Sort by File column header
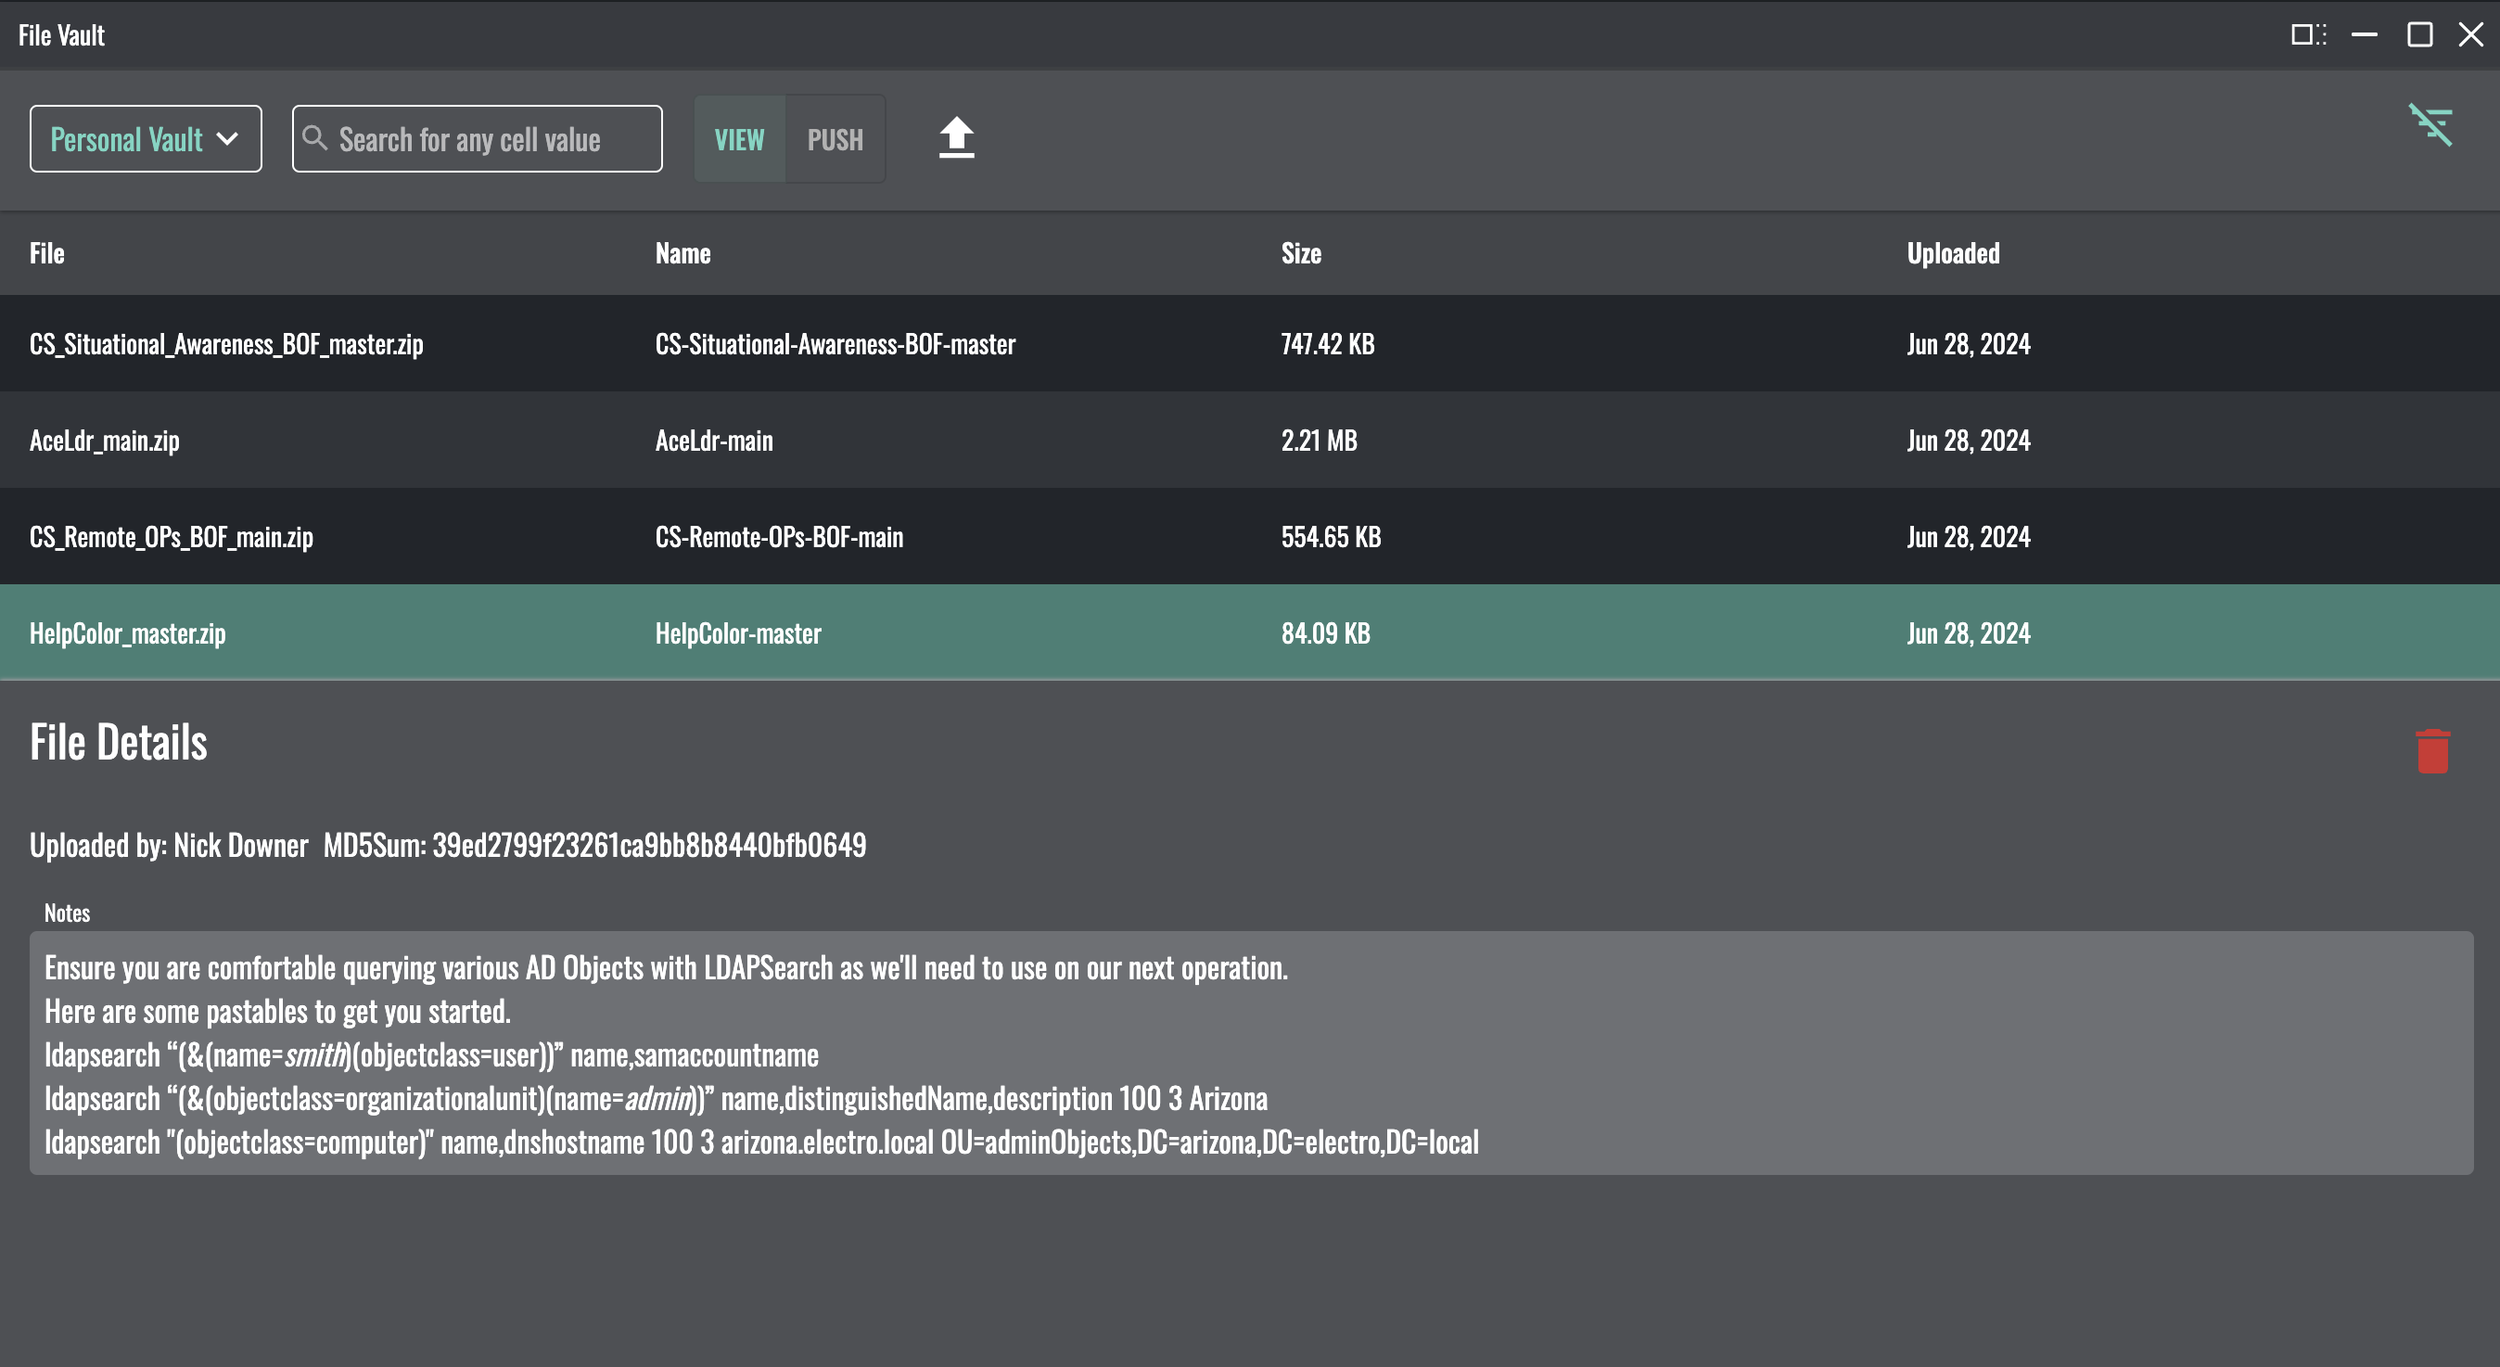The image size is (2500, 1367). 47,253
